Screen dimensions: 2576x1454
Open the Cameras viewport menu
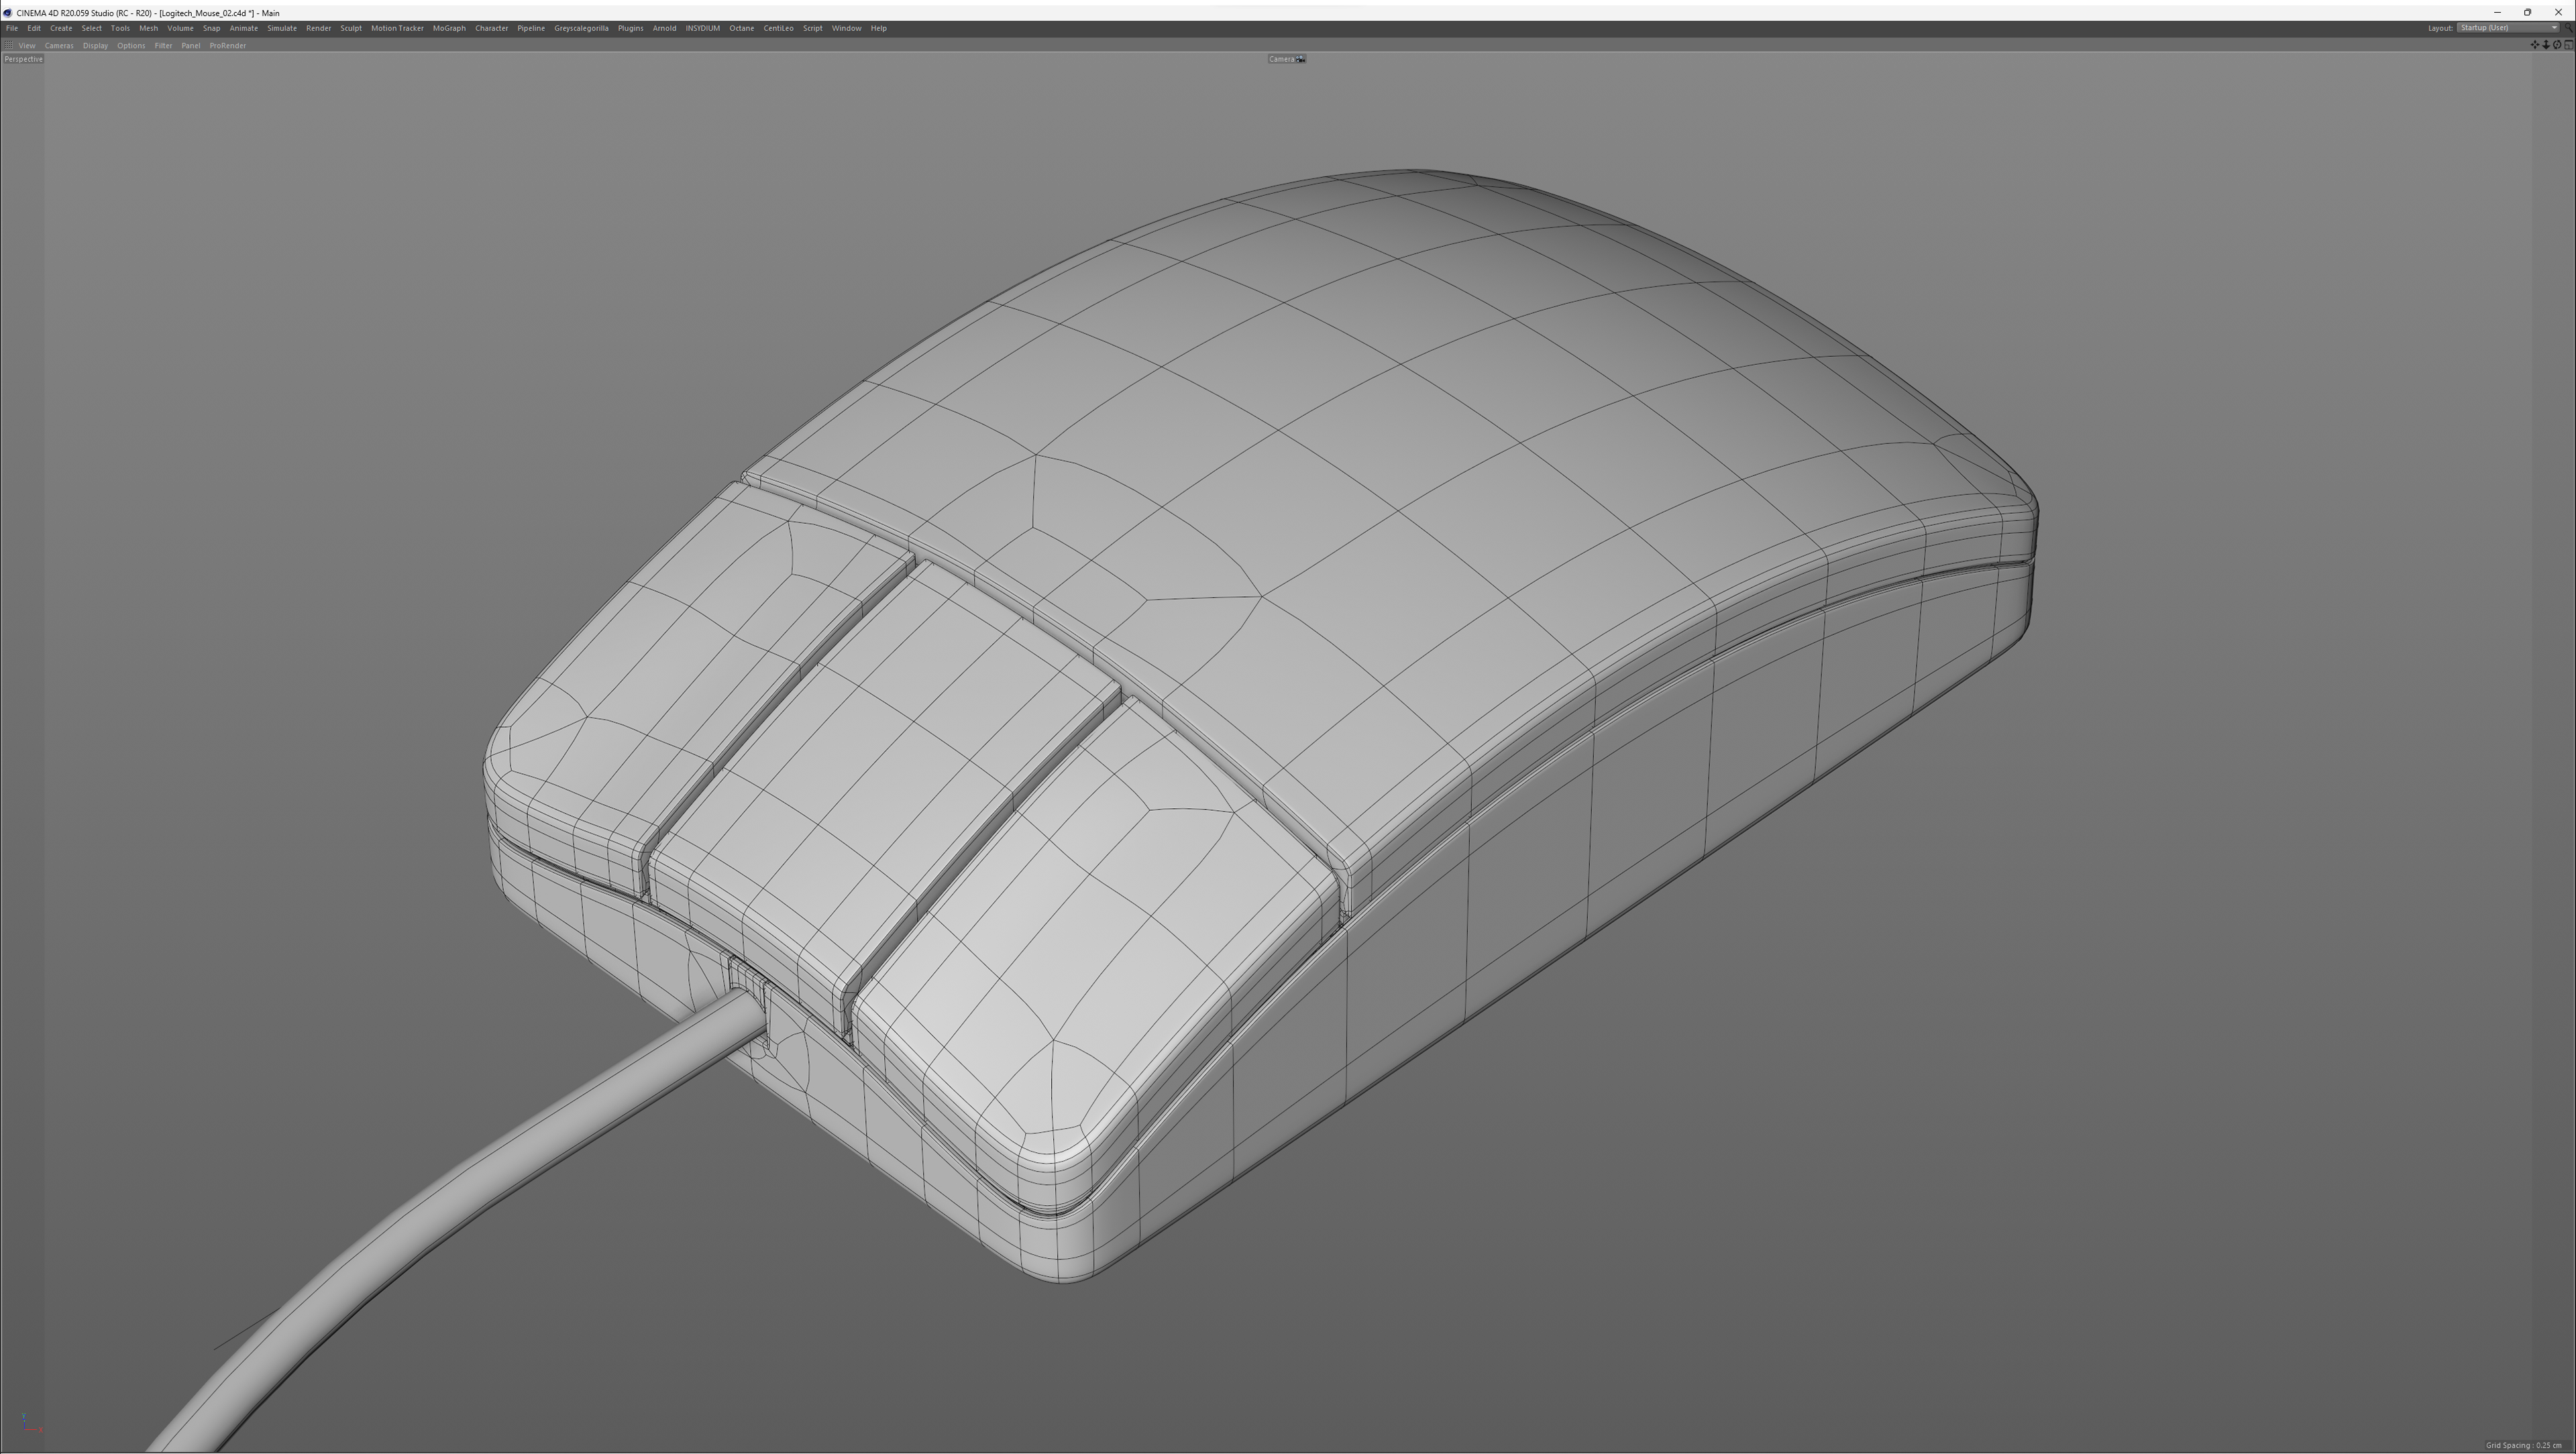click(58, 45)
